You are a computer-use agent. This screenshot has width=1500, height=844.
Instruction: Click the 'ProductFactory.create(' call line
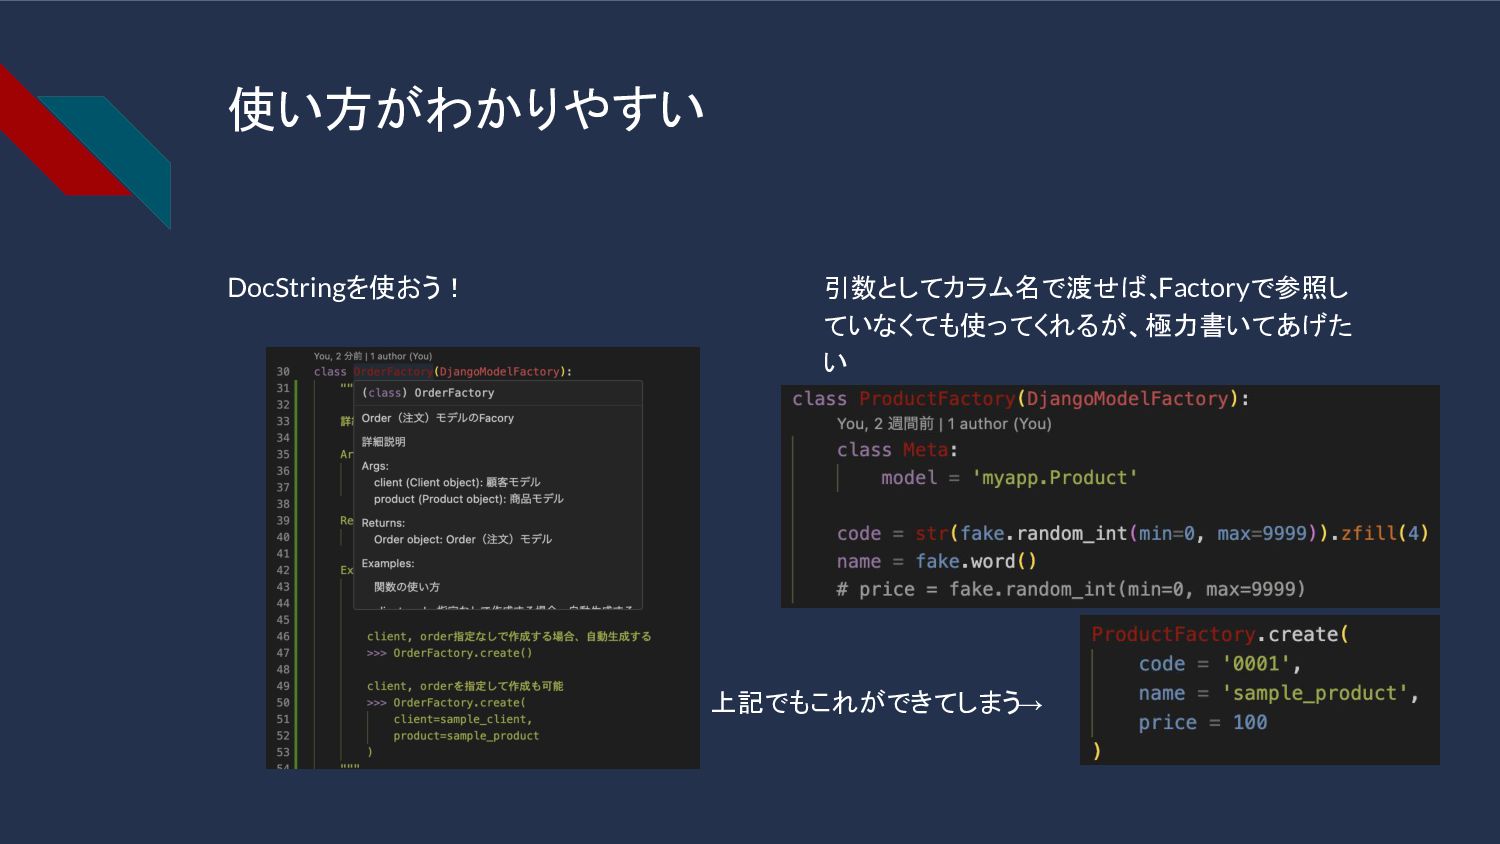1220,635
